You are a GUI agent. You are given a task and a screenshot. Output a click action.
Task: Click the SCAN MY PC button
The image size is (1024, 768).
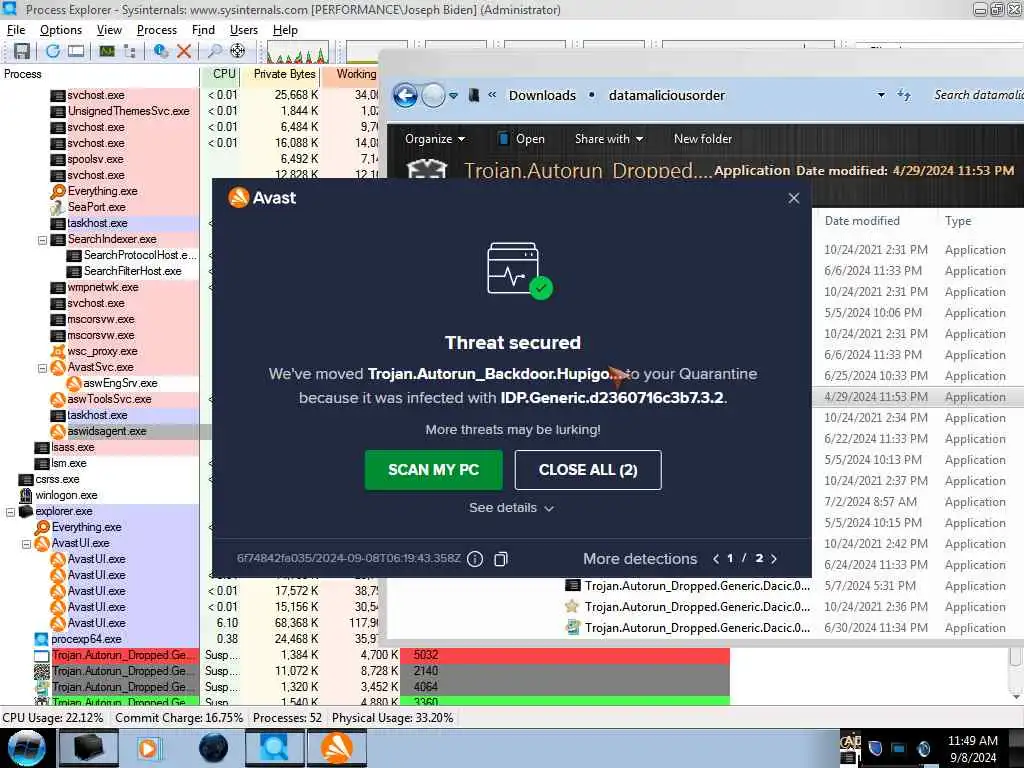pyautogui.click(x=434, y=470)
